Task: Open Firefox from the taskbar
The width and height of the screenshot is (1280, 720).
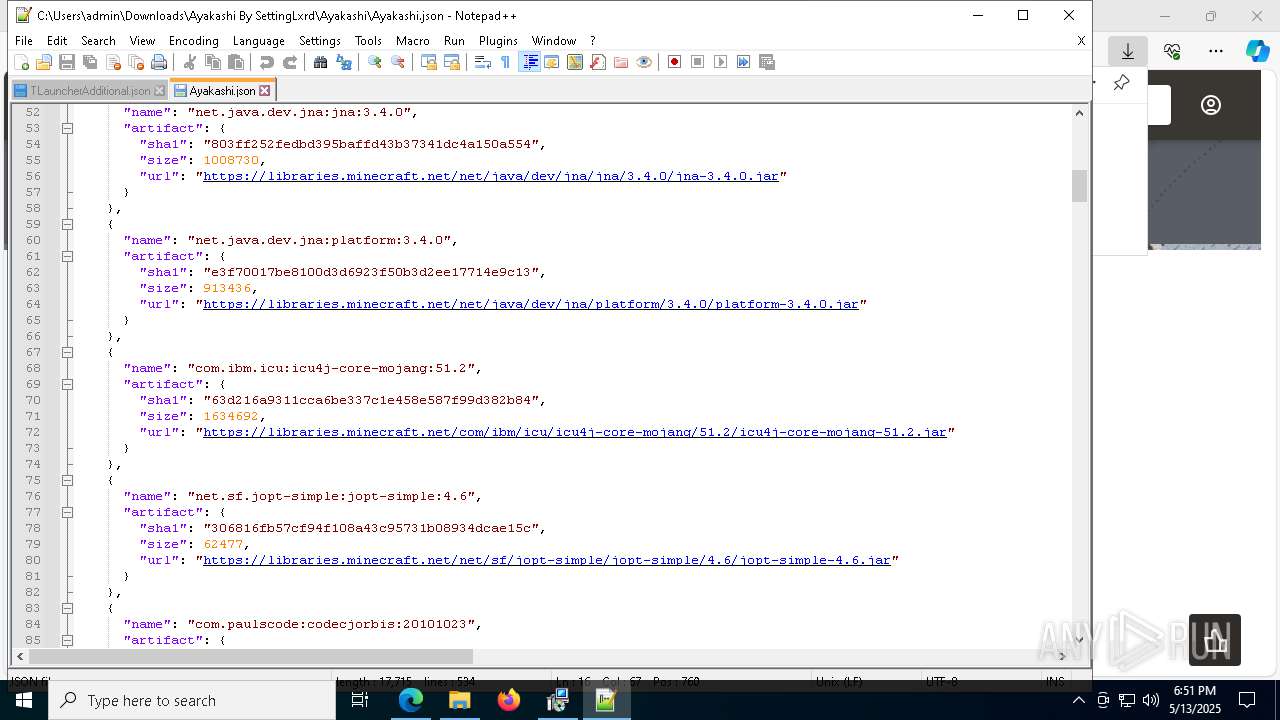Action: coord(509,700)
